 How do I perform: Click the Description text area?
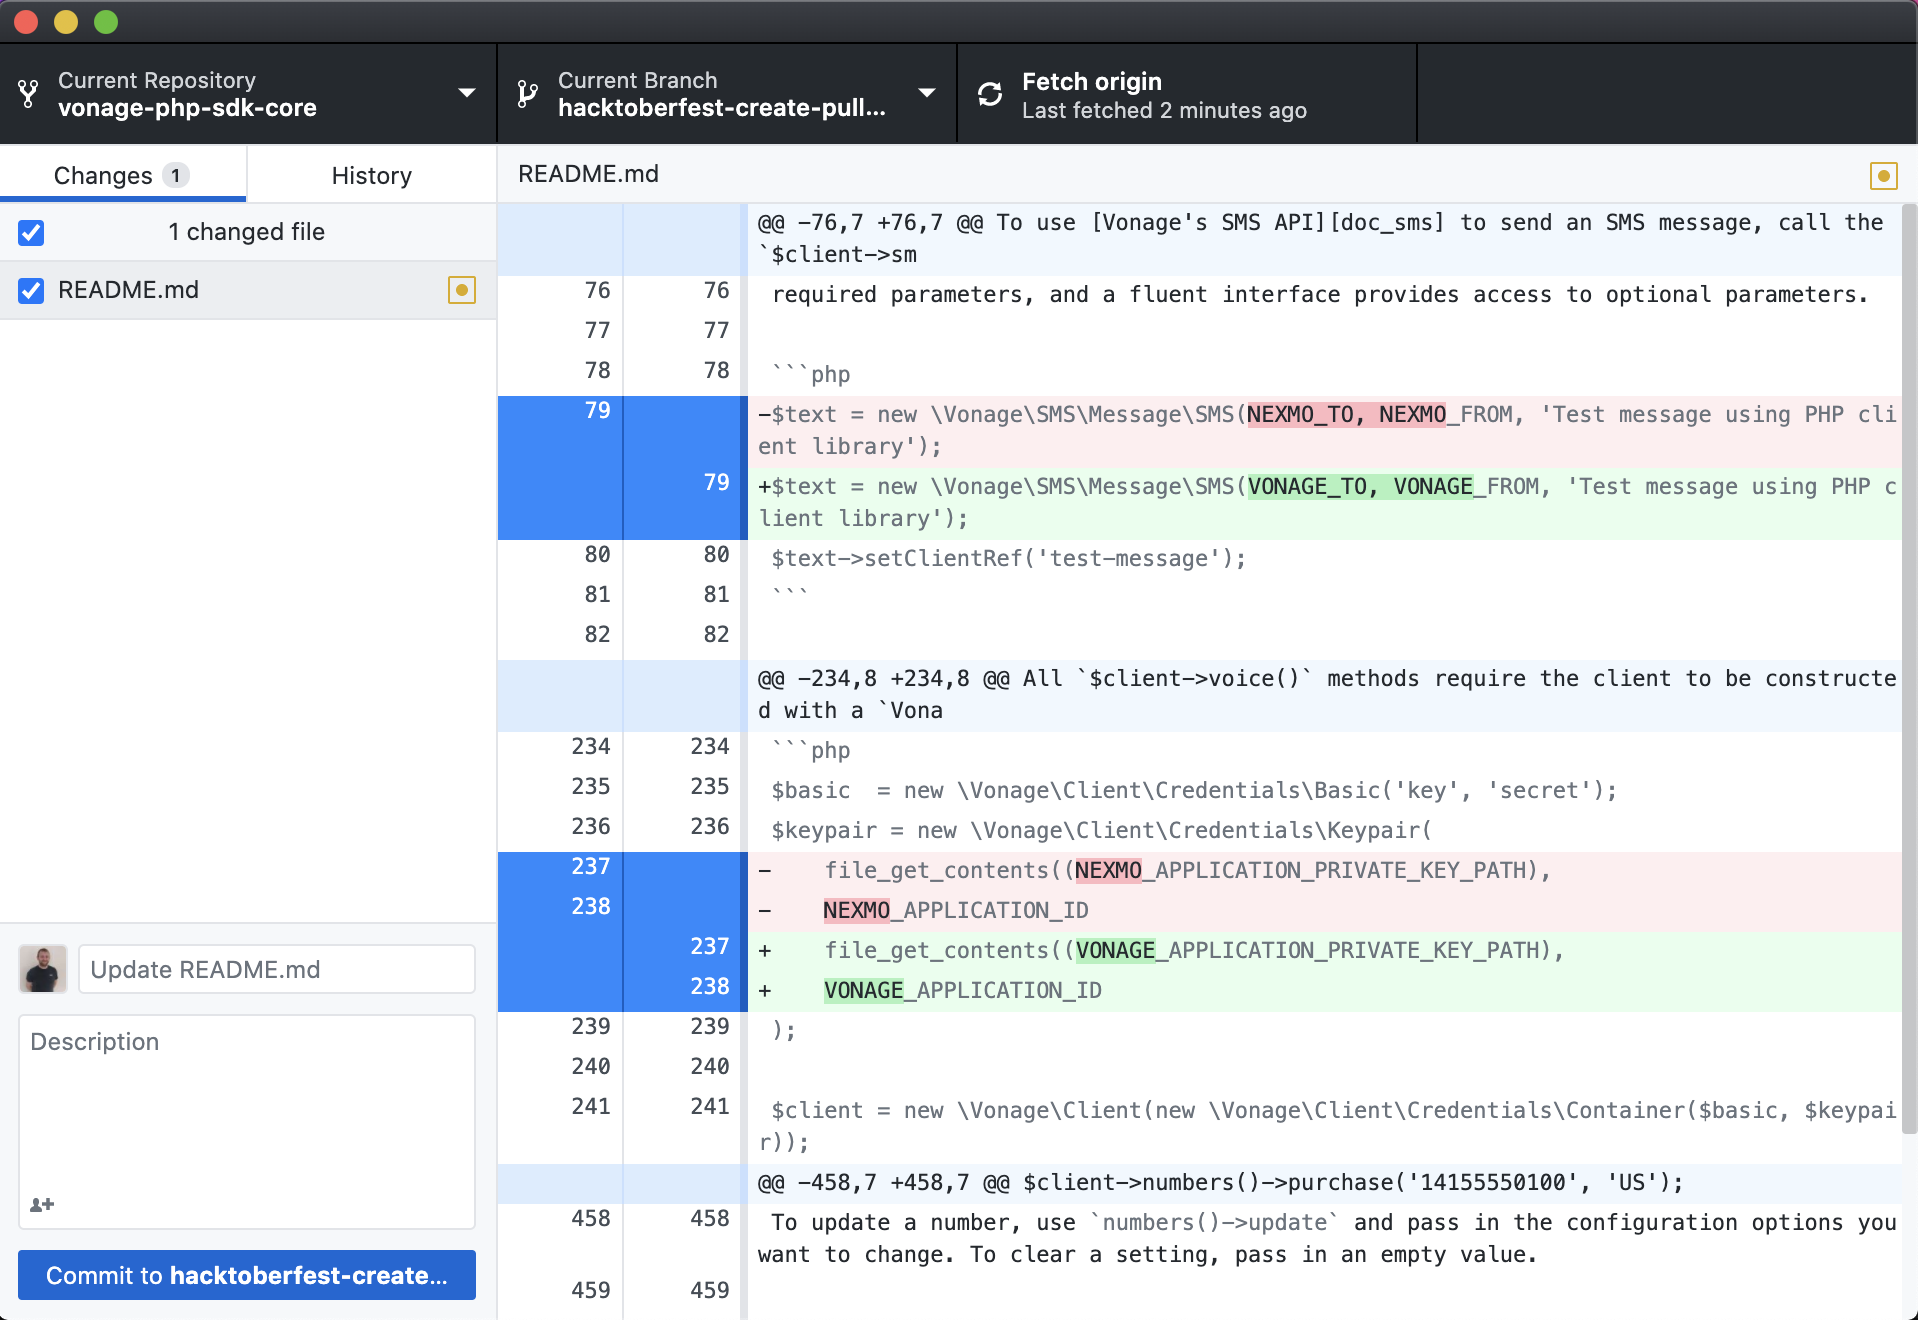[x=247, y=1122]
